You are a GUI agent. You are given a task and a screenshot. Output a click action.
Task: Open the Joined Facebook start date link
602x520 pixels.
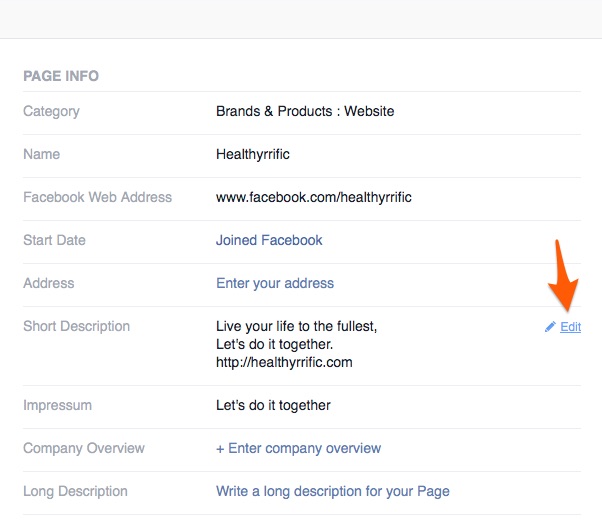pos(269,240)
